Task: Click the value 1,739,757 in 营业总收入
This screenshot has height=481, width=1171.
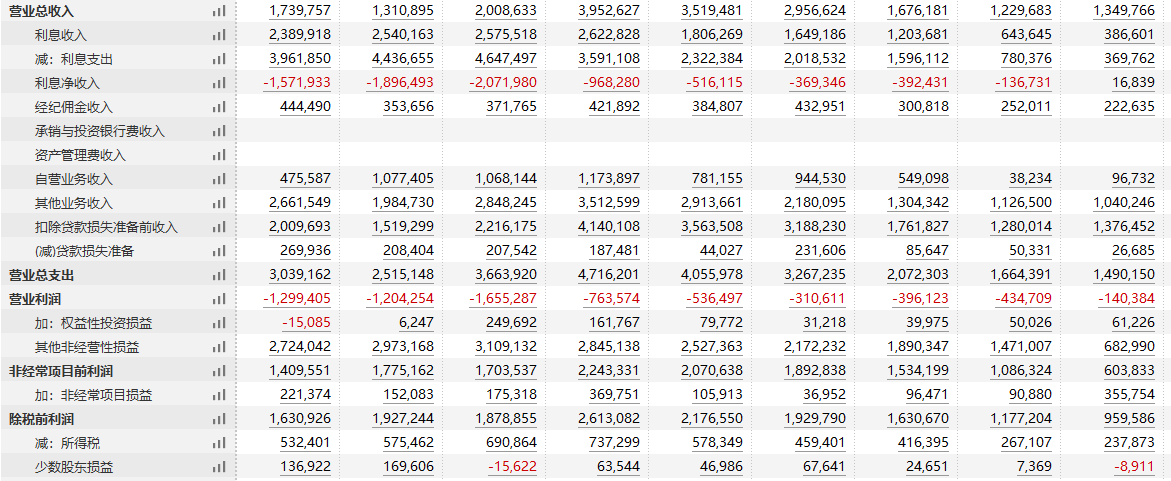Action: 299,11
